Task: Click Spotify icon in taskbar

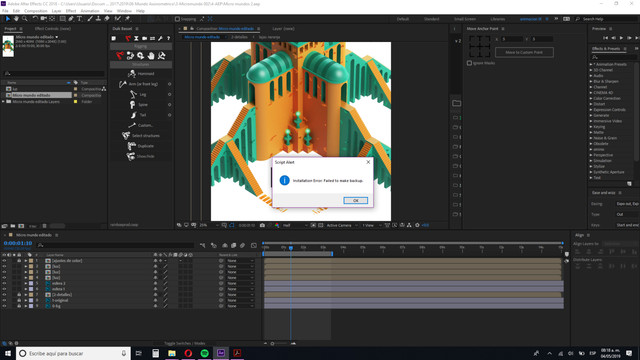Action: [x=204, y=353]
